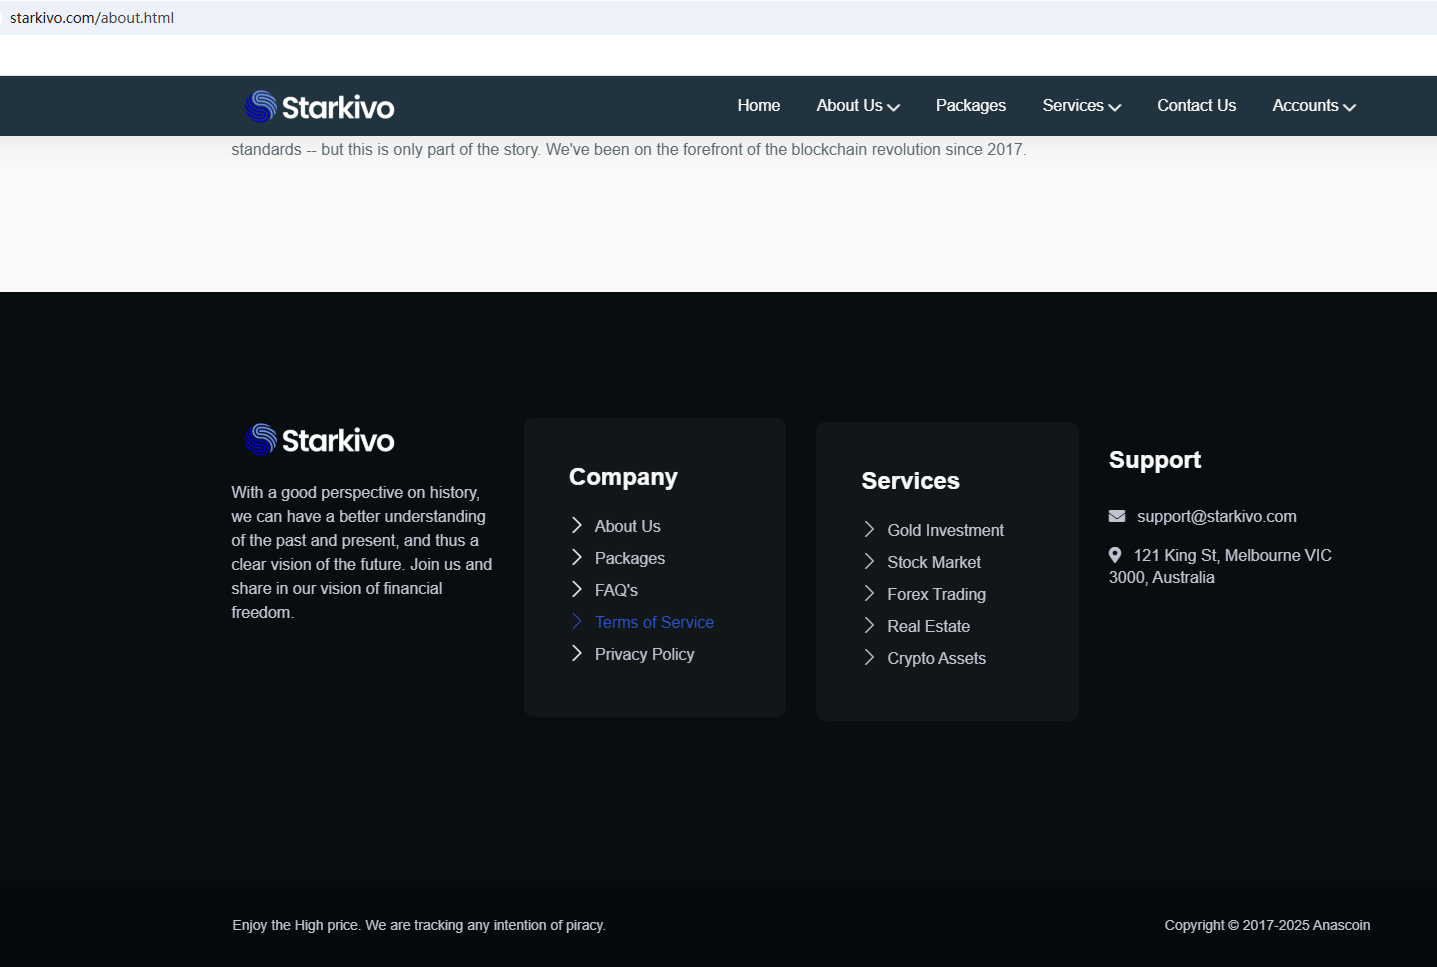Click the chevron icon before Crypto Assets
Image resolution: width=1437 pixels, height=967 pixels.
pyautogui.click(x=869, y=658)
